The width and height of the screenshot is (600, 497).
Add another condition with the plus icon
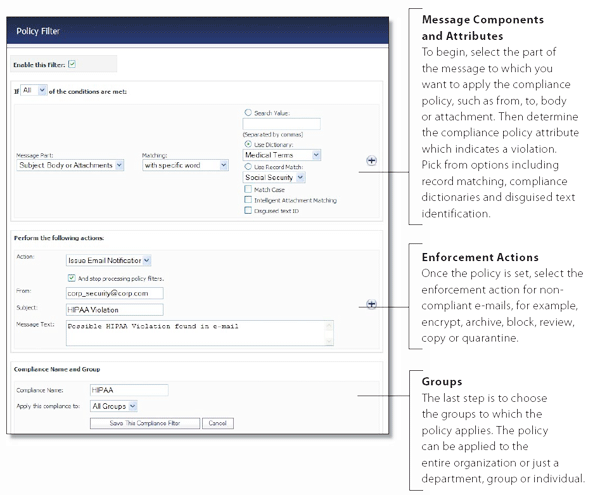(371, 161)
